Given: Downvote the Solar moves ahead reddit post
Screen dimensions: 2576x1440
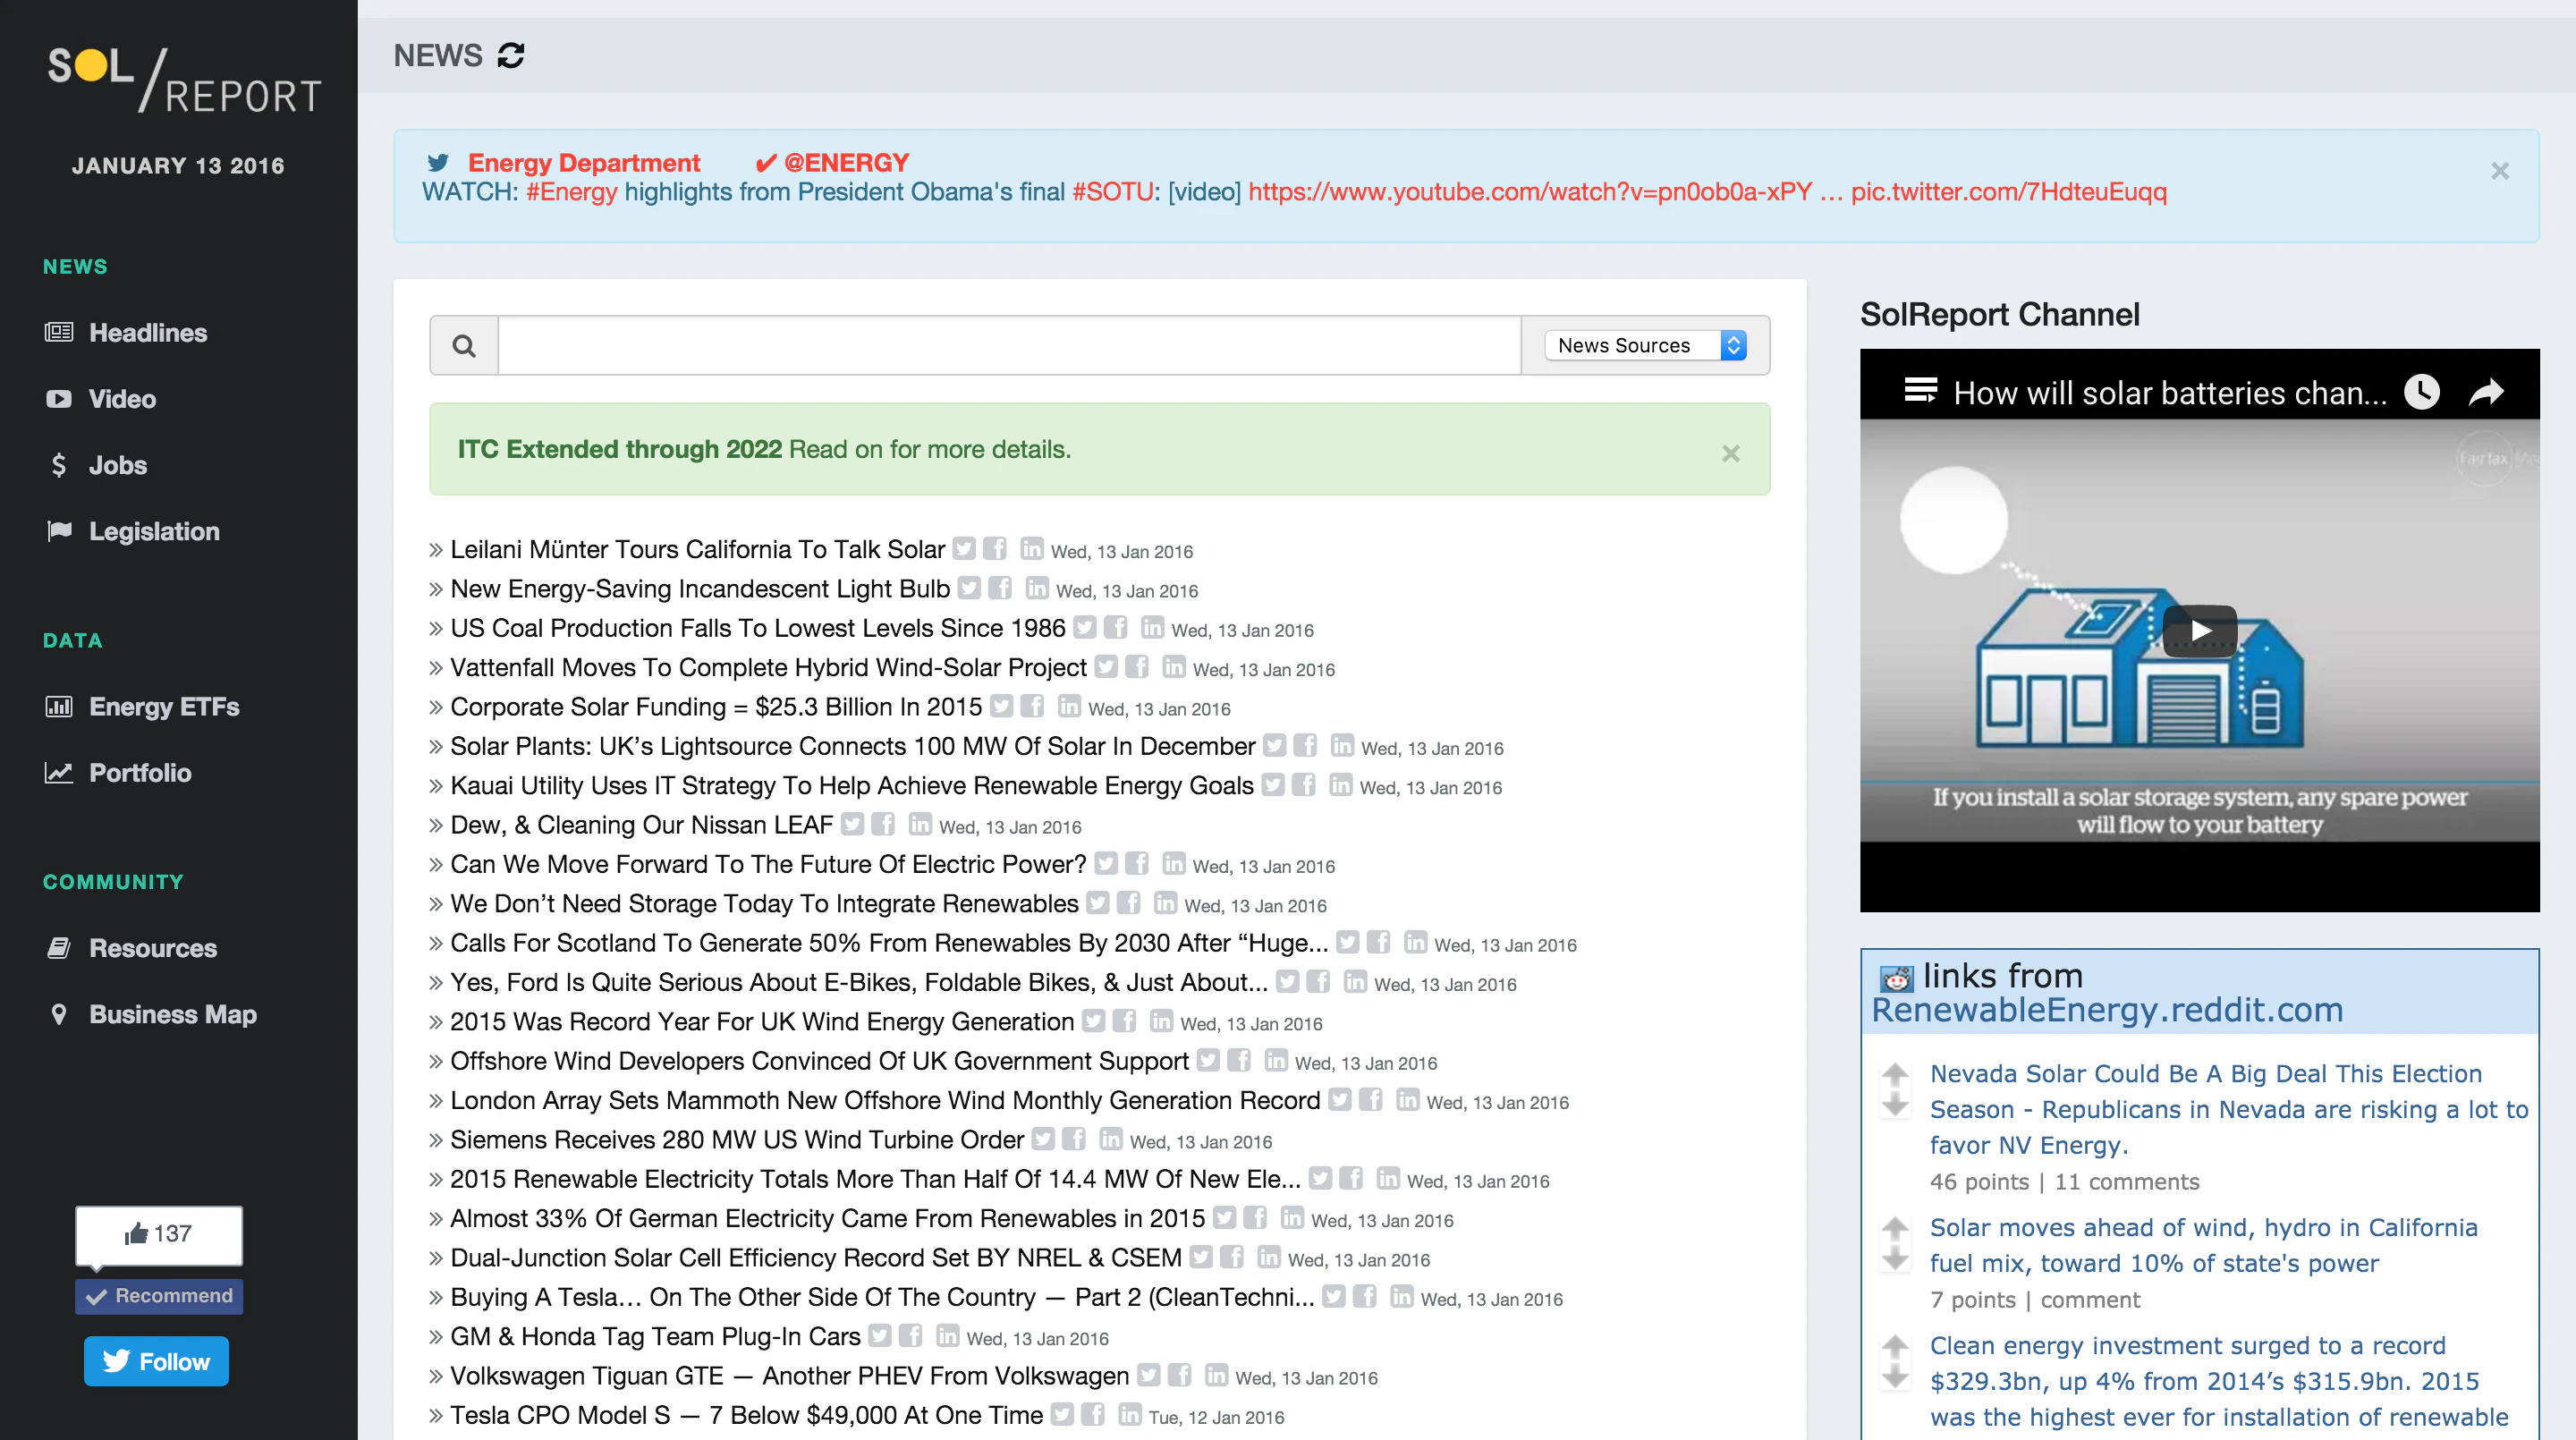Looking at the screenshot, I should coord(1895,1260).
